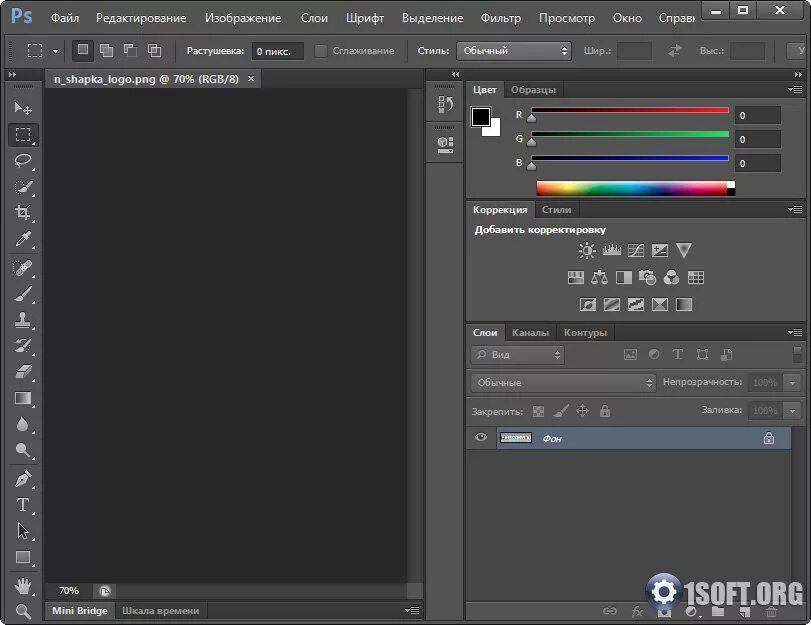Open the Color panel flyout menu
Screen dimensions: 811x625
tap(795, 90)
